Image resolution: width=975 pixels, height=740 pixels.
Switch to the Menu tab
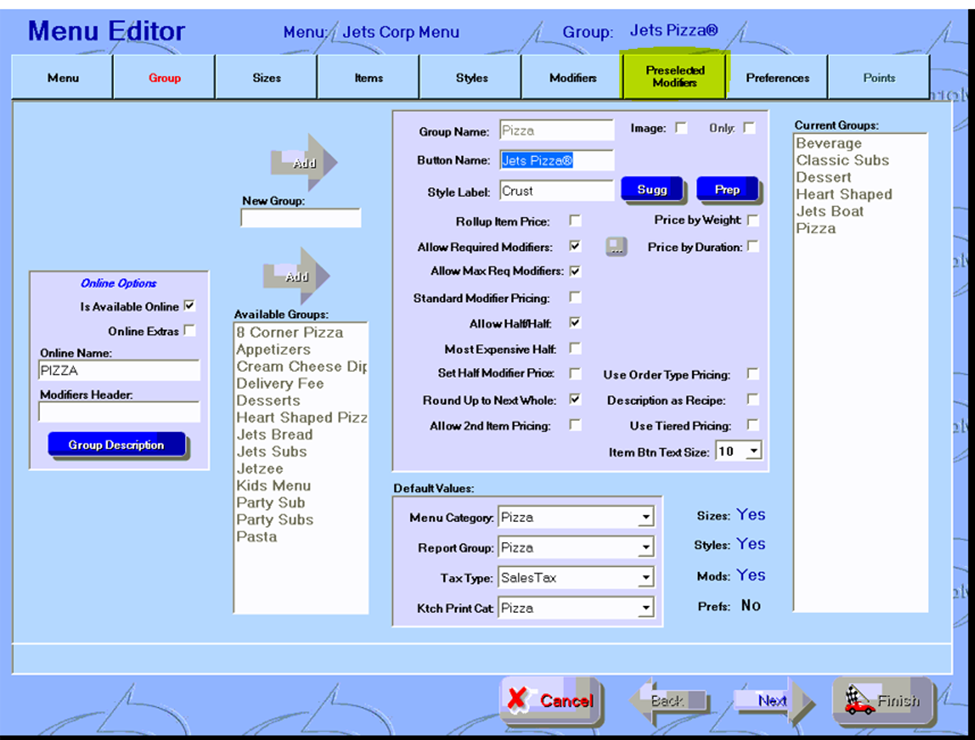pyautogui.click(x=63, y=77)
